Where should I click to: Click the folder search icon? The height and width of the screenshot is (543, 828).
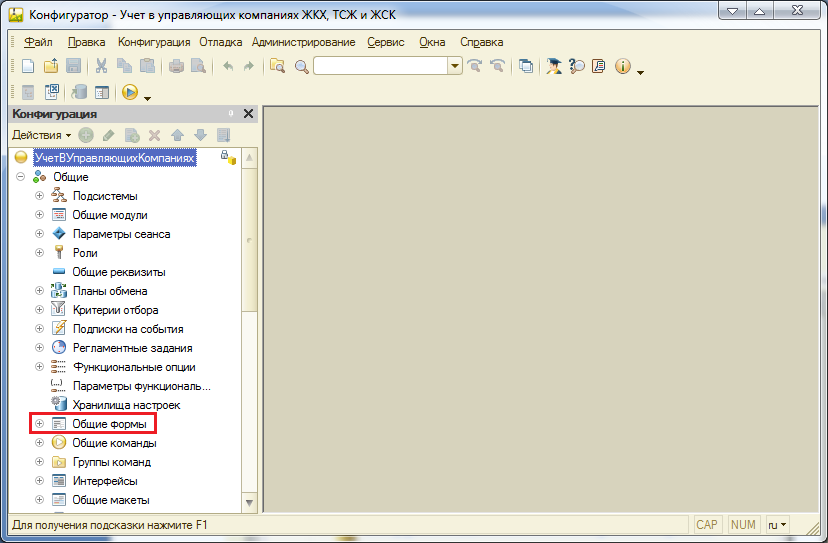click(277, 66)
